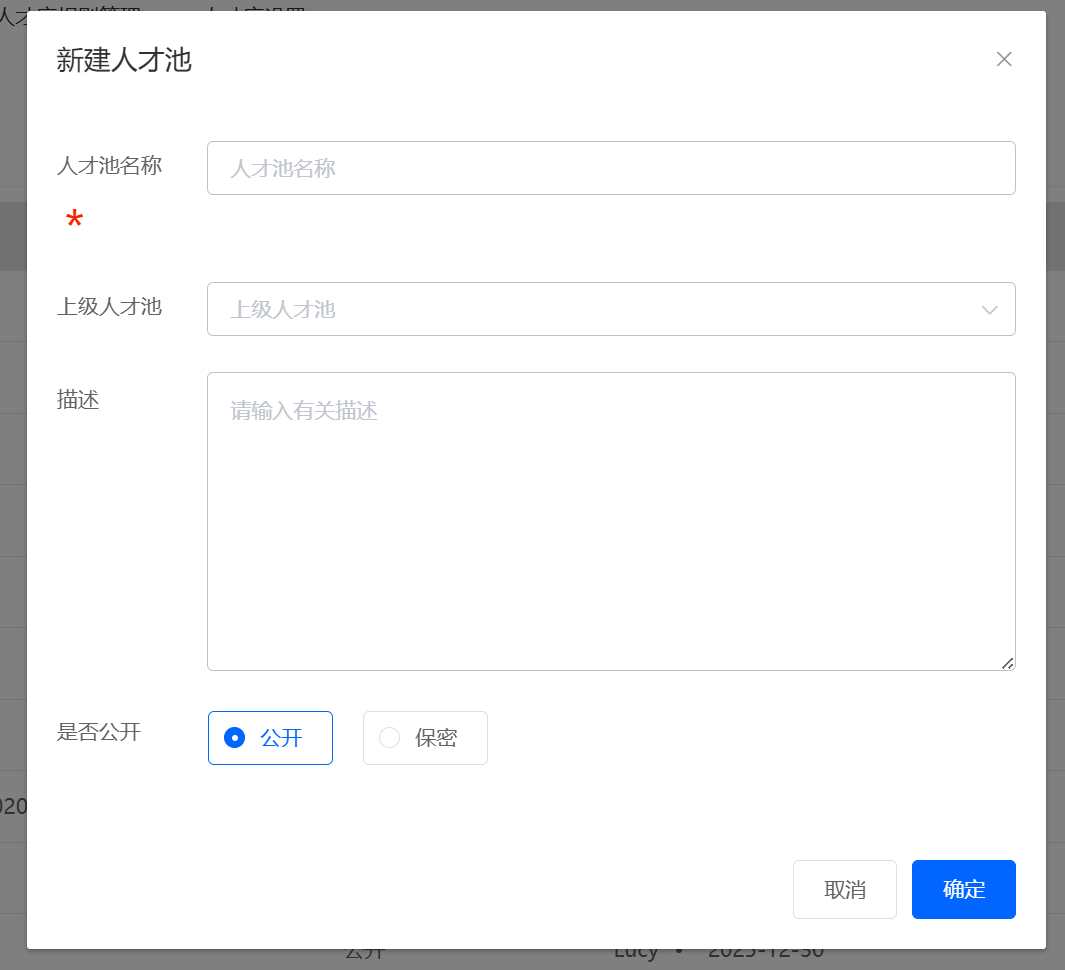
Task: Click the 是否公开 label
Action: (x=99, y=732)
